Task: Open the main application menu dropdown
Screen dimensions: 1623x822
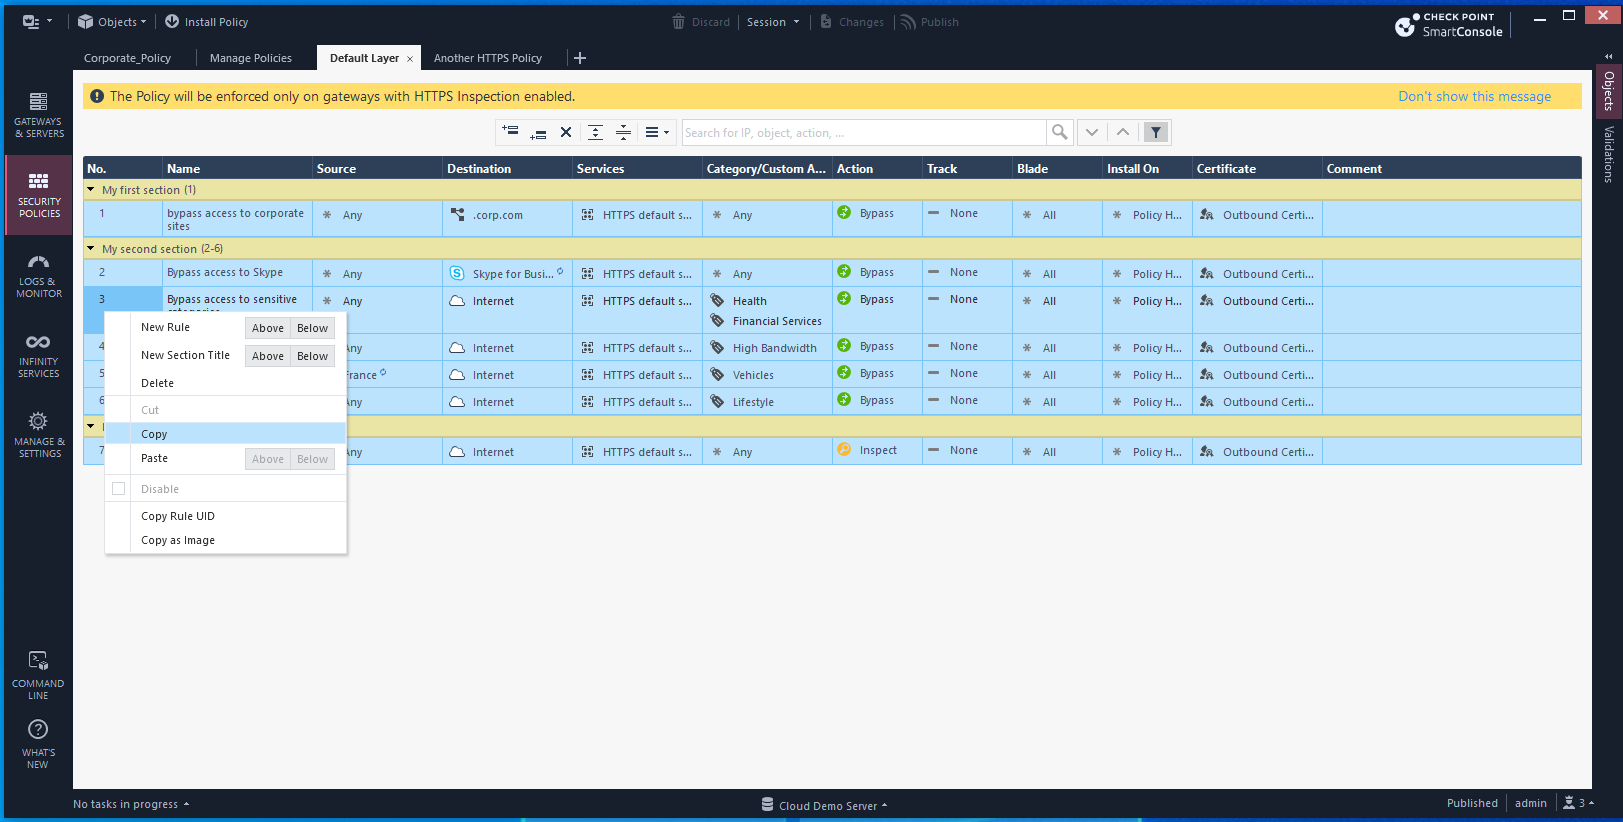Action: click(37, 22)
